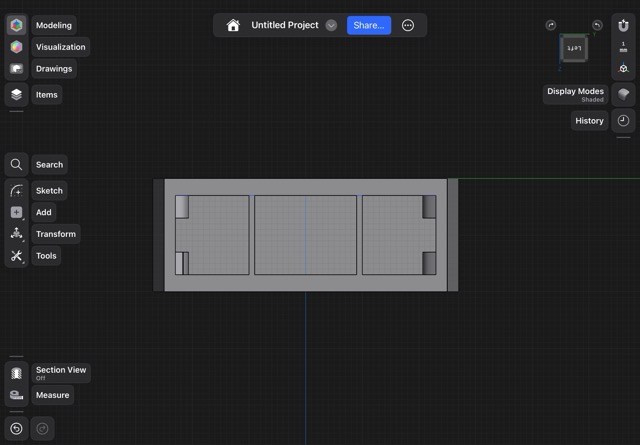Click the Add label

tap(44, 212)
